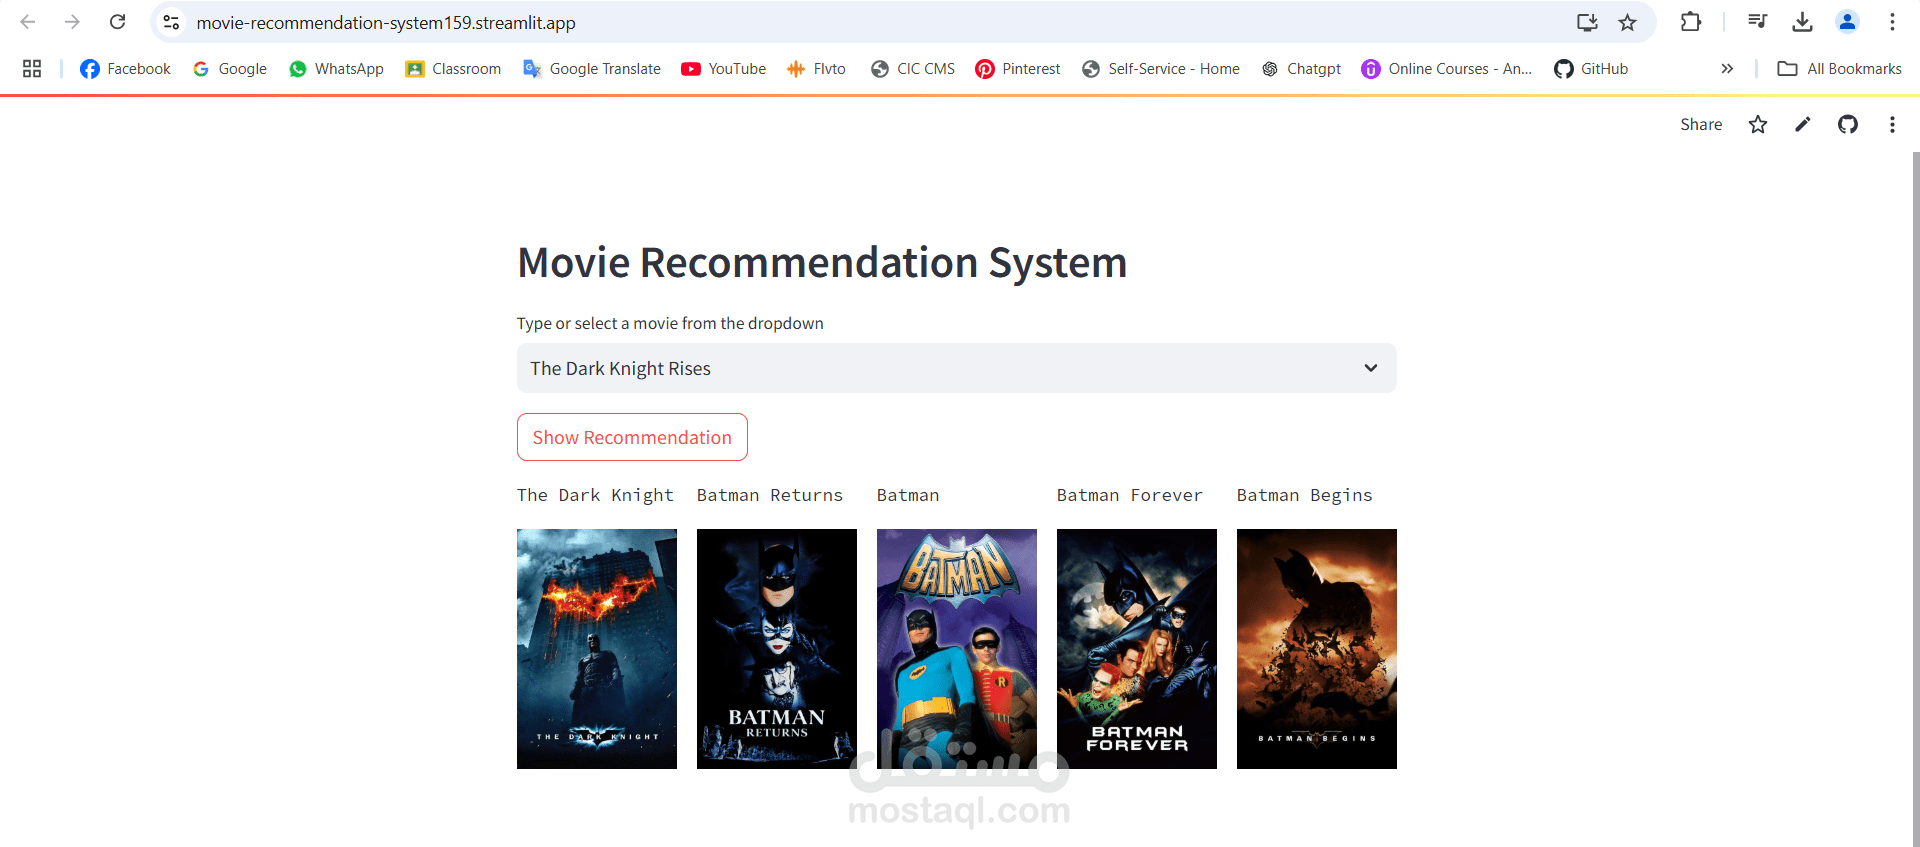Open the Google bookmark
Screen dimensions: 1920x847
pos(230,68)
